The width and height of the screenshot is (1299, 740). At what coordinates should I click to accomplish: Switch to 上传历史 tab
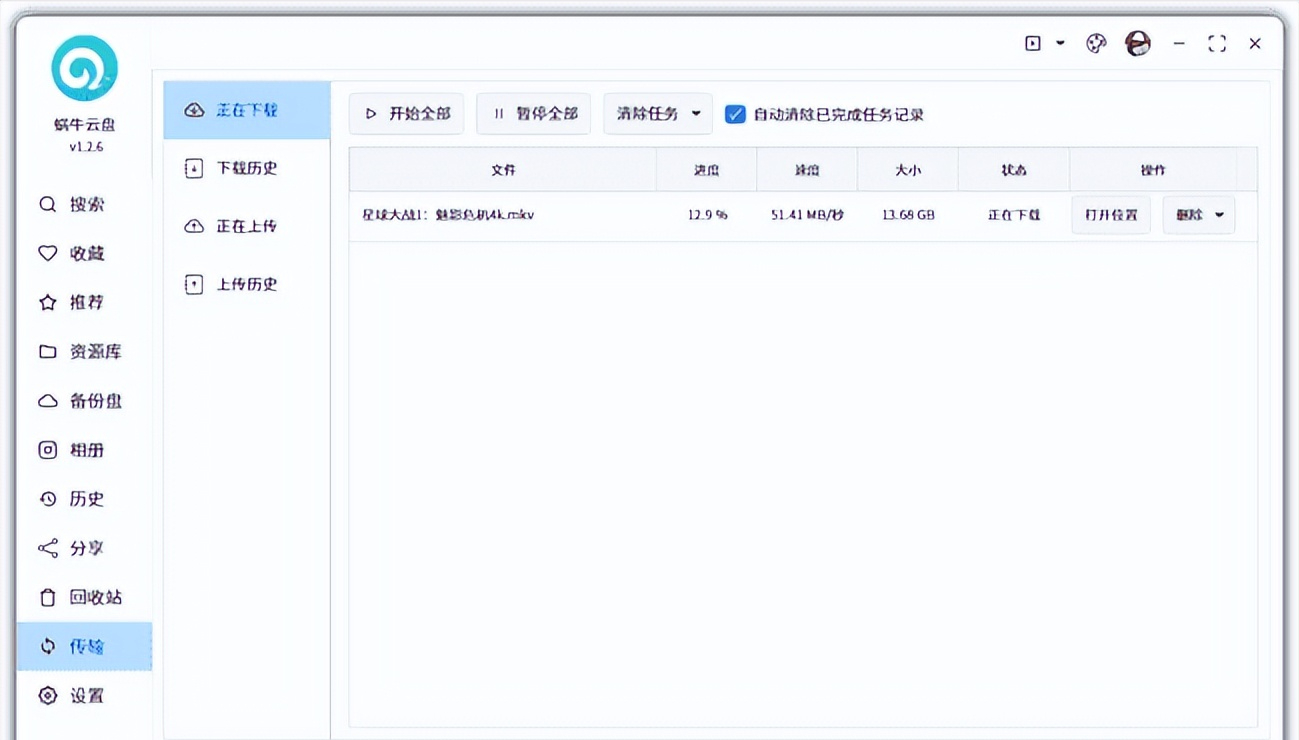(246, 284)
